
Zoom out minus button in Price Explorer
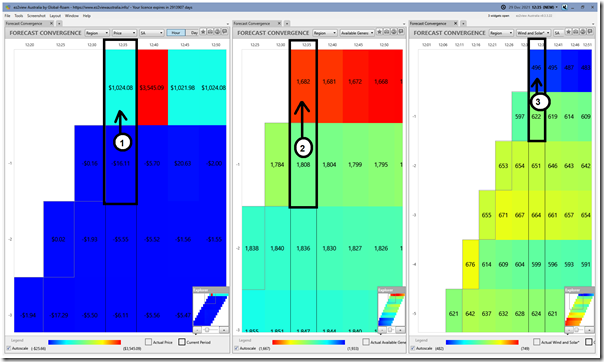(197, 330)
